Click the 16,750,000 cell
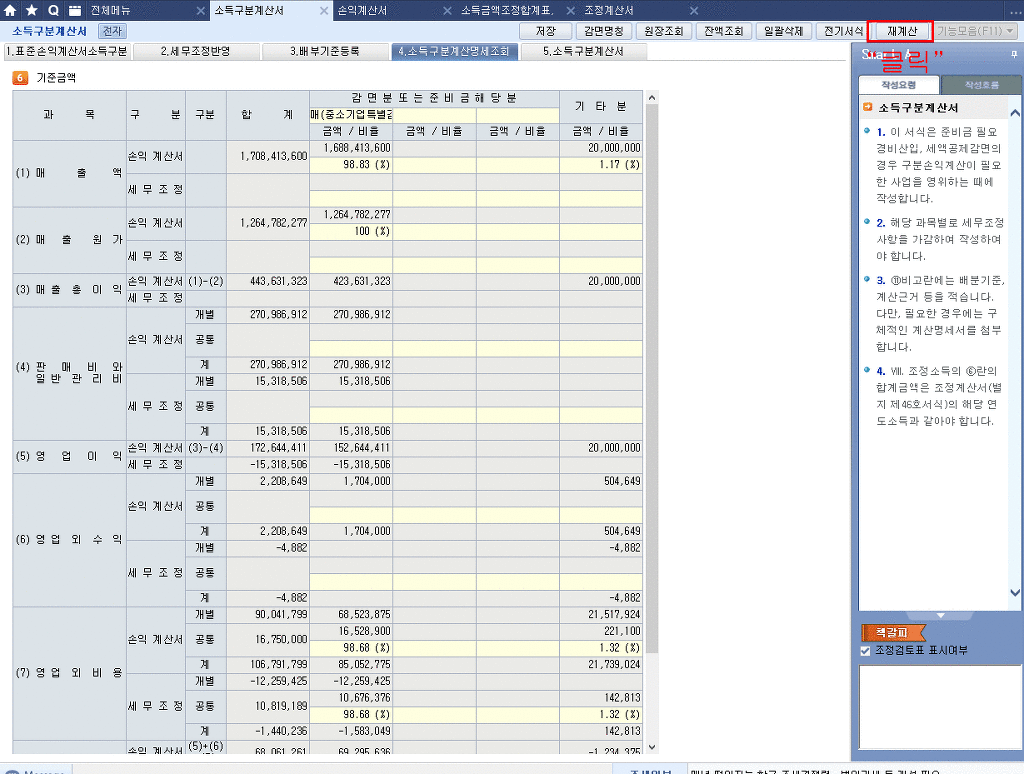This screenshot has height=774, width=1024. (x=268, y=639)
